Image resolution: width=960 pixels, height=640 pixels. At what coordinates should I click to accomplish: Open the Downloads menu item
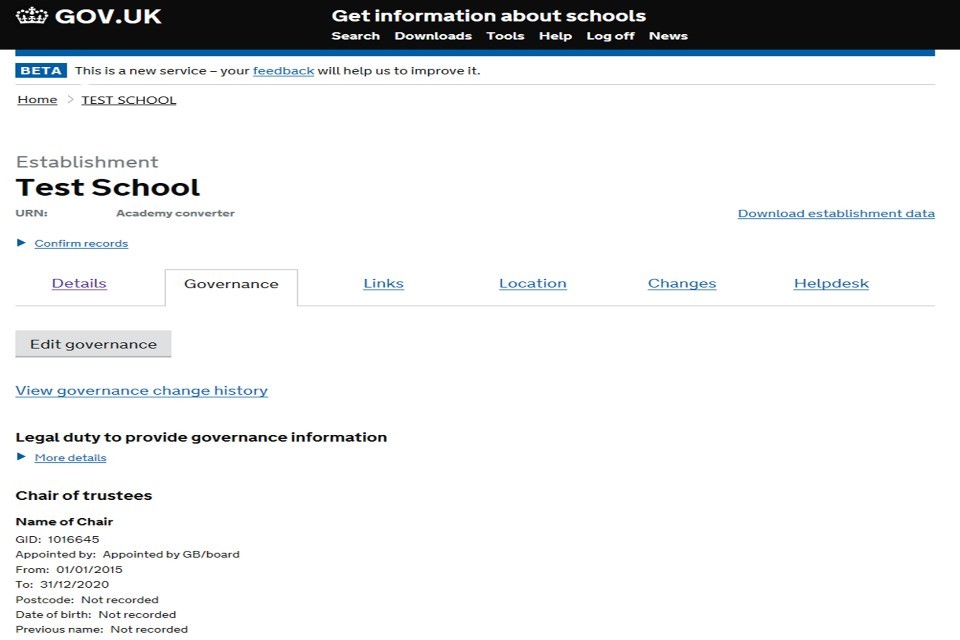pyautogui.click(x=432, y=36)
